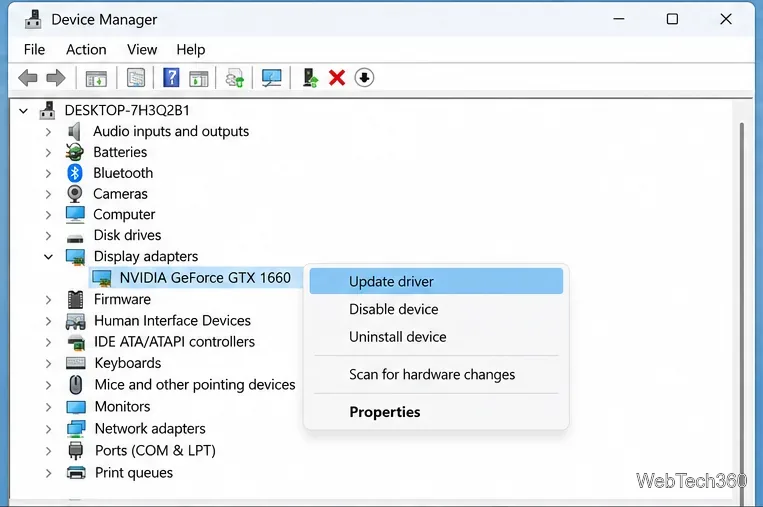Close the Device Manager window
Viewport: 763px width, 507px height.
(x=726, y=19)
